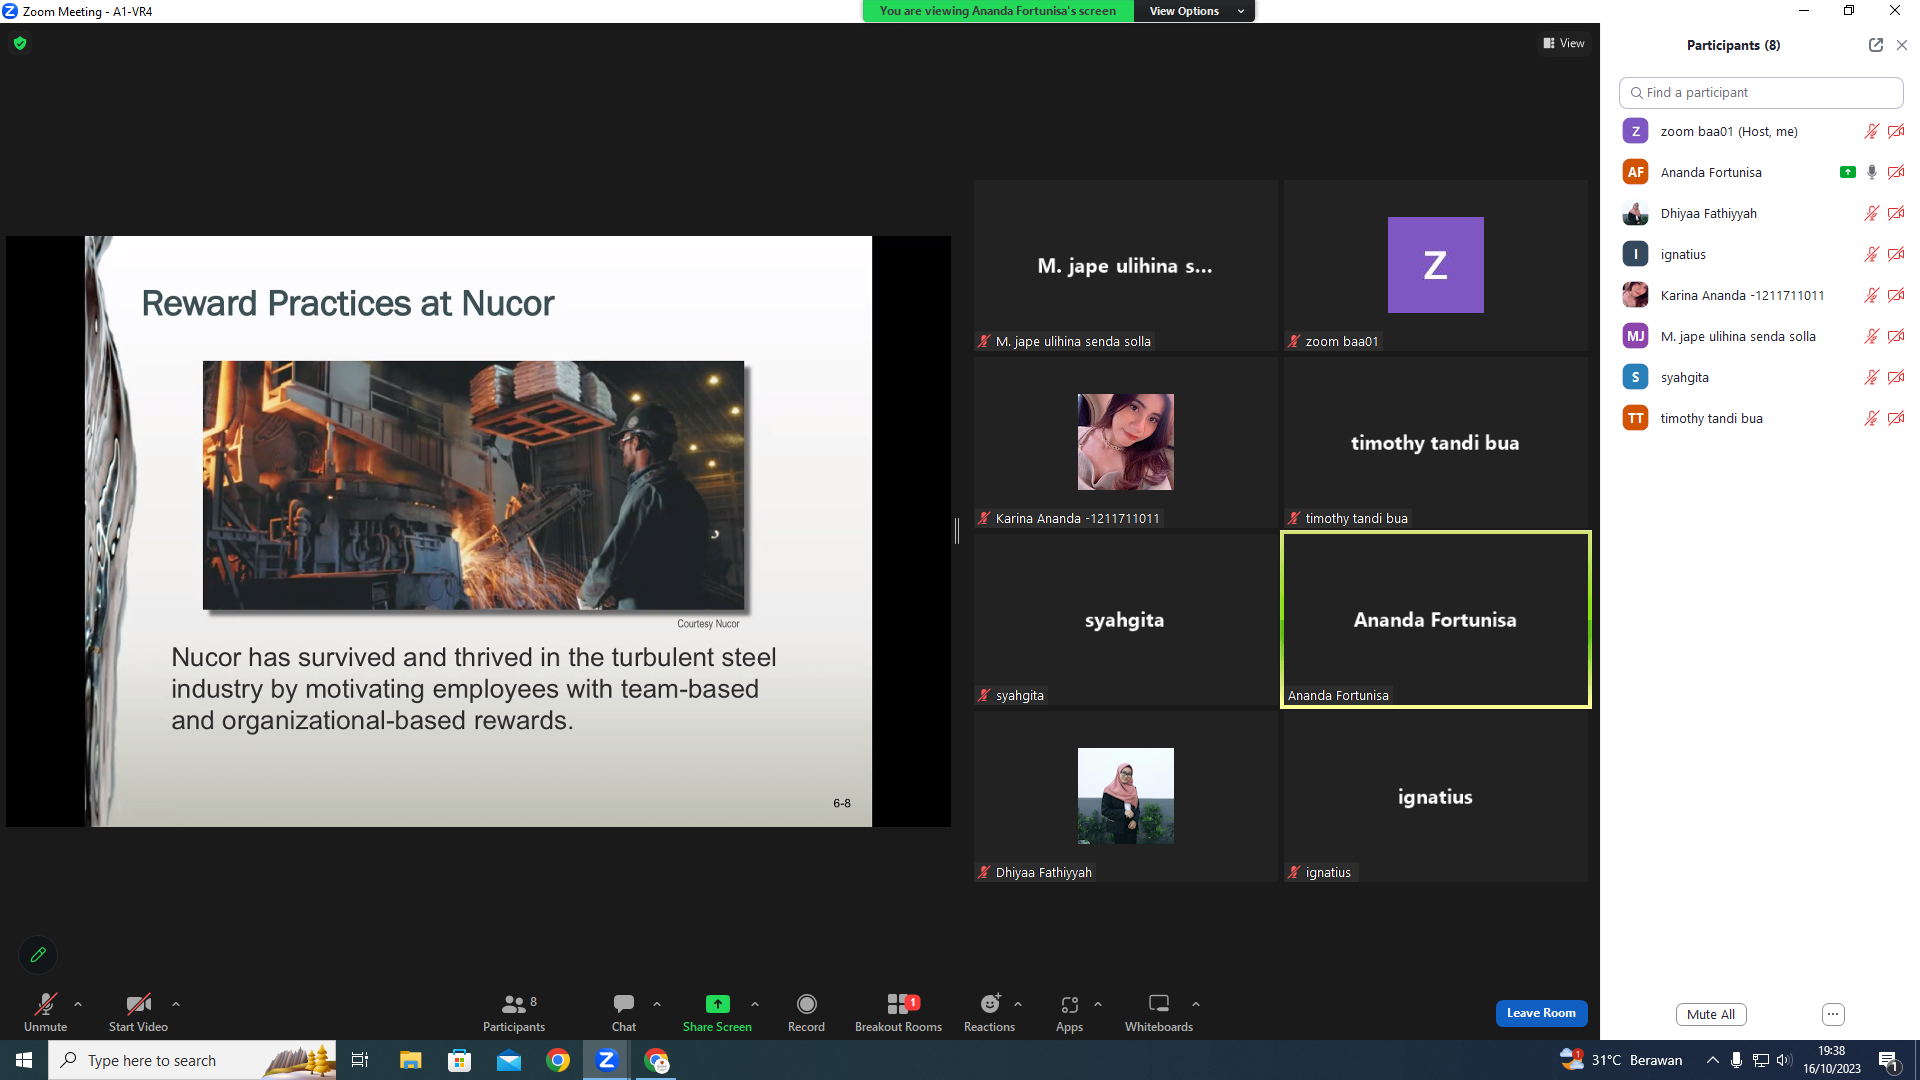The image size is (1920, 1080).
Task: Toggle microphone for Ananda Fortunisa in list
Action: (x=1871, y=172)
